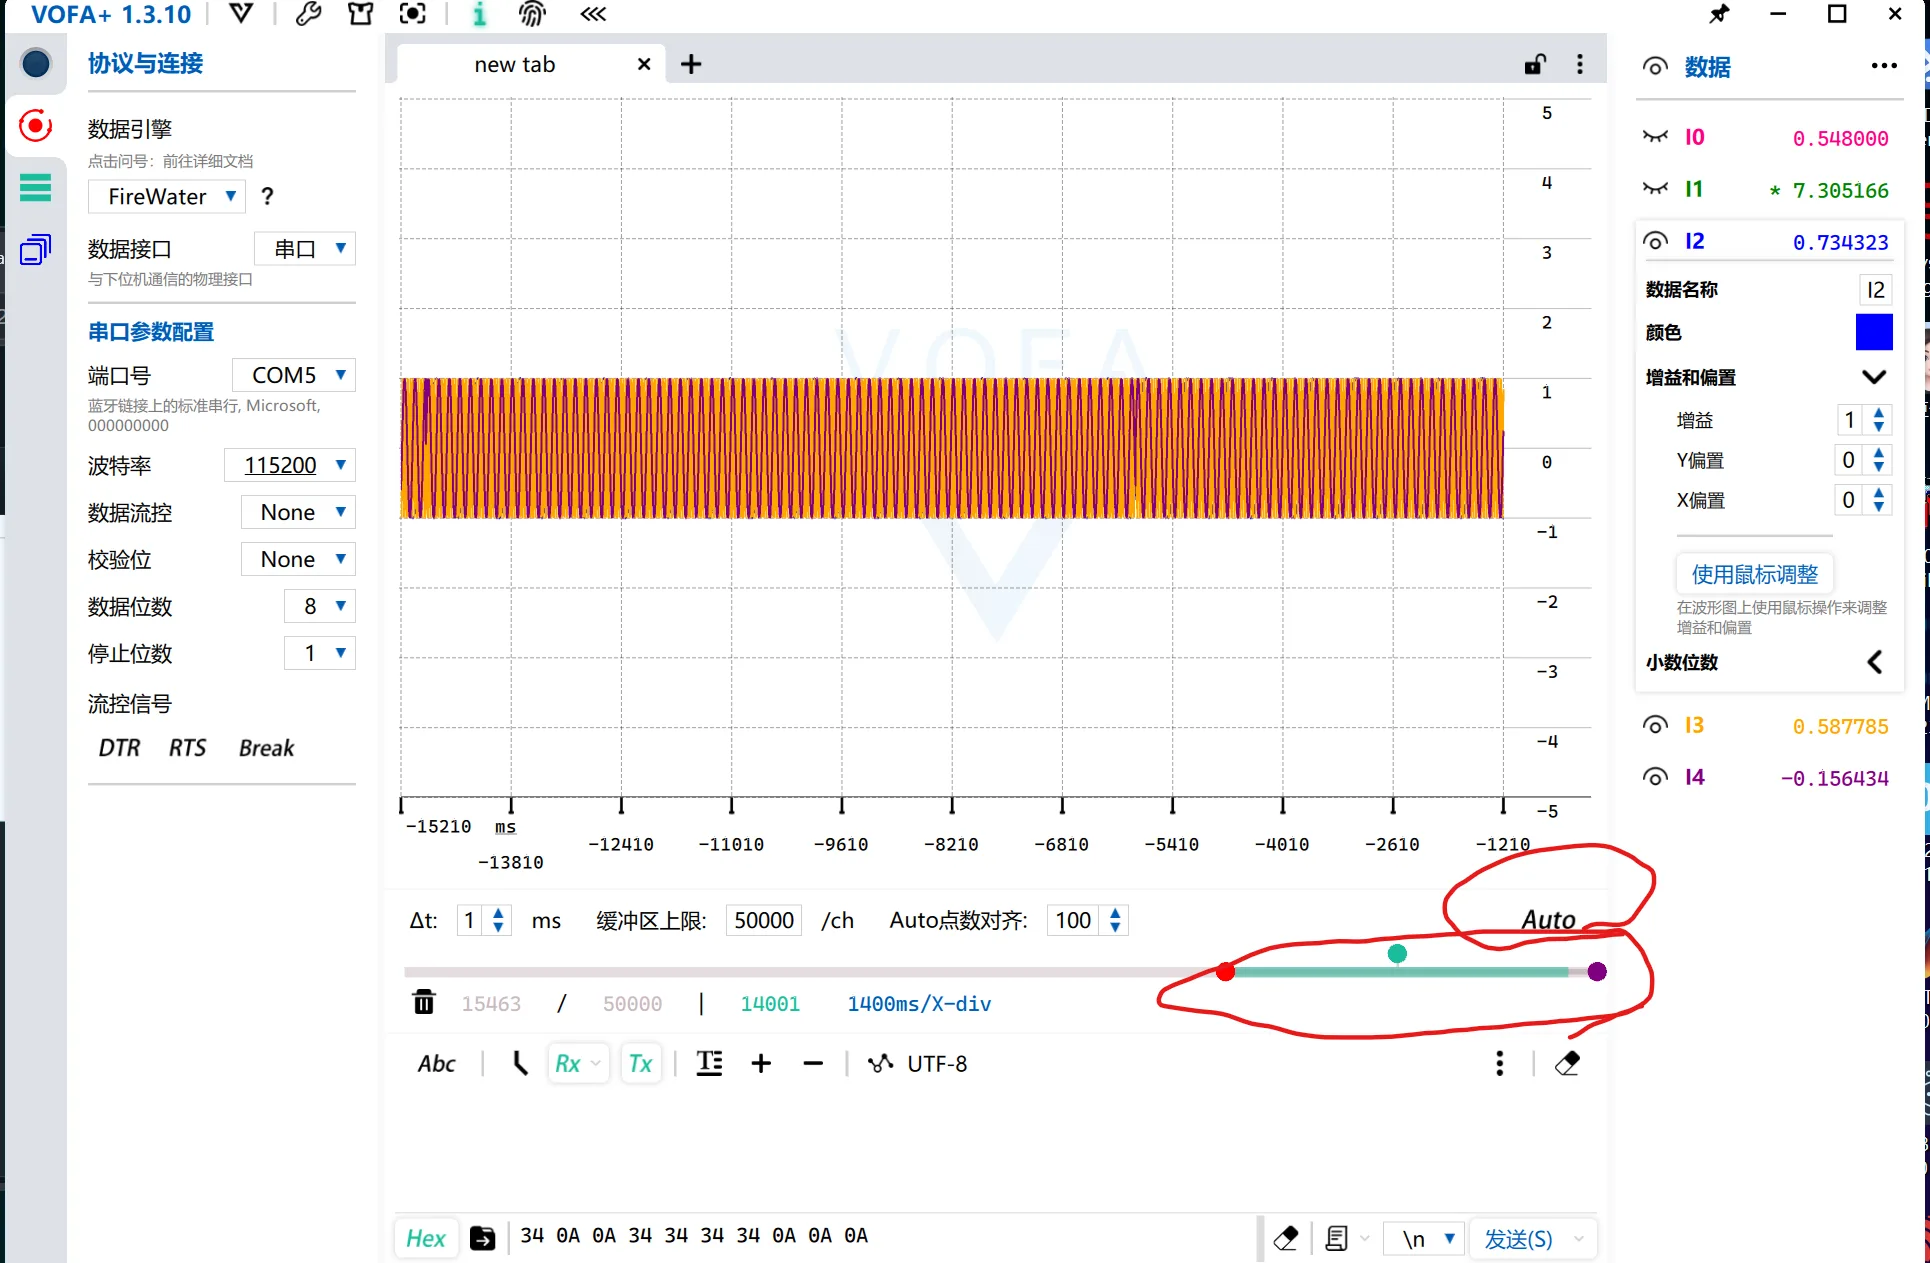
Task: Click the Auto button below the chart
Action: 1548,919
